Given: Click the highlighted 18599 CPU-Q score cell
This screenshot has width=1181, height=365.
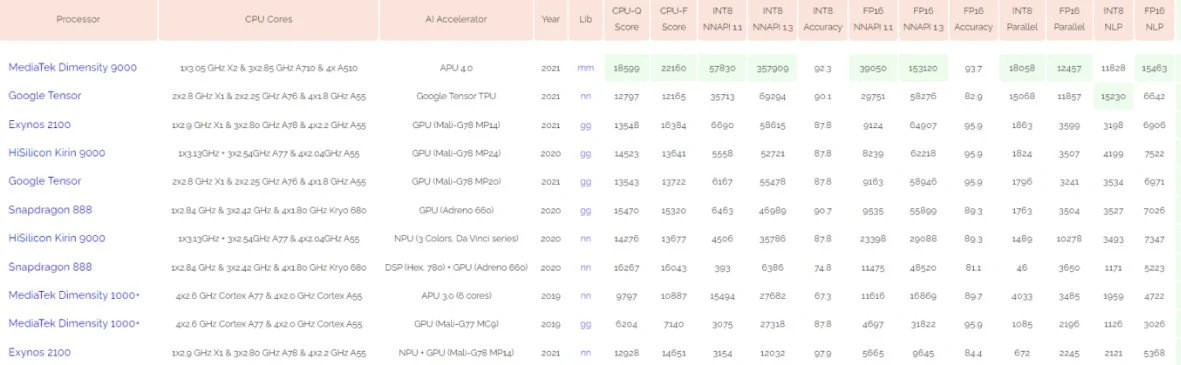Looking at the screenshot, I should [627, 68].
